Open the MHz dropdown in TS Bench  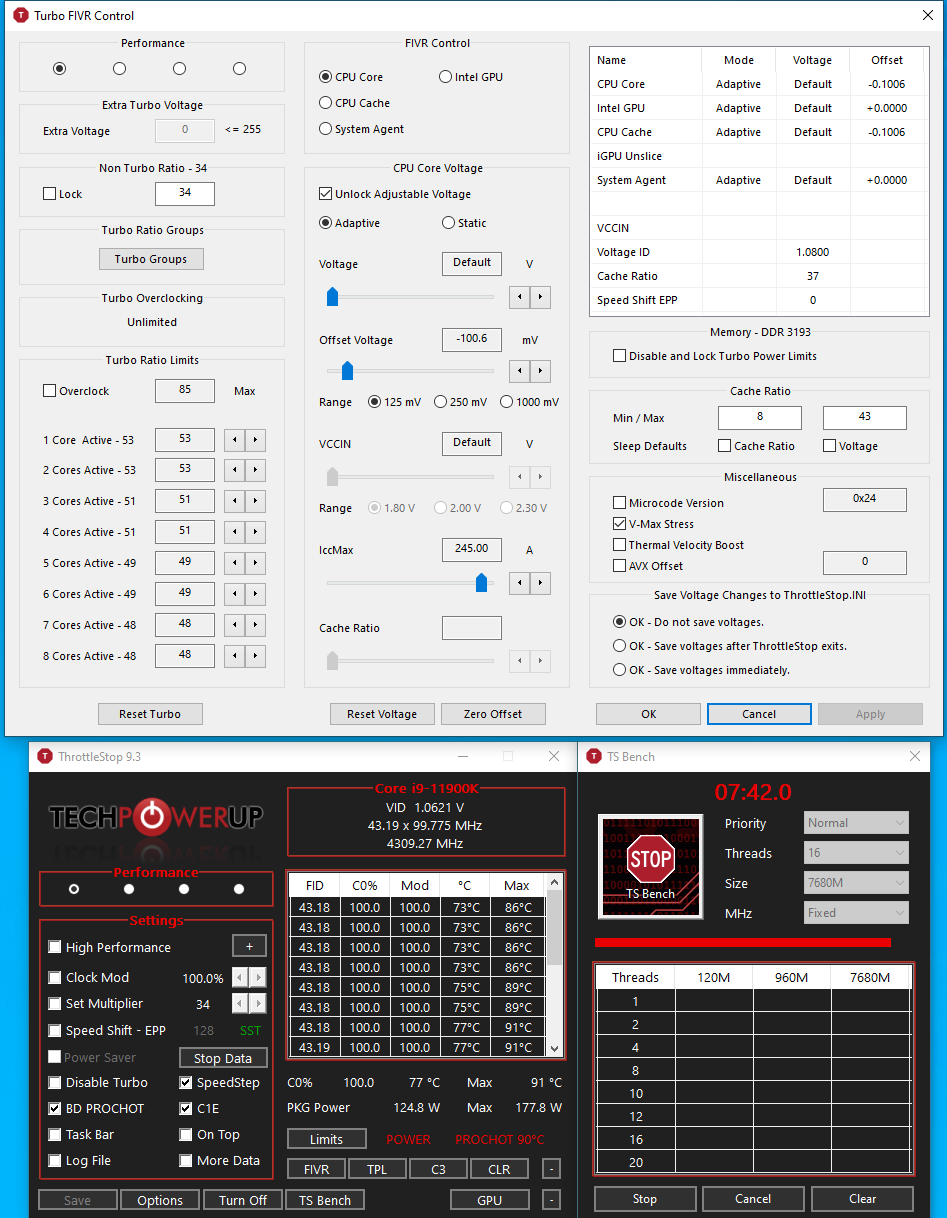coord(857,913)
